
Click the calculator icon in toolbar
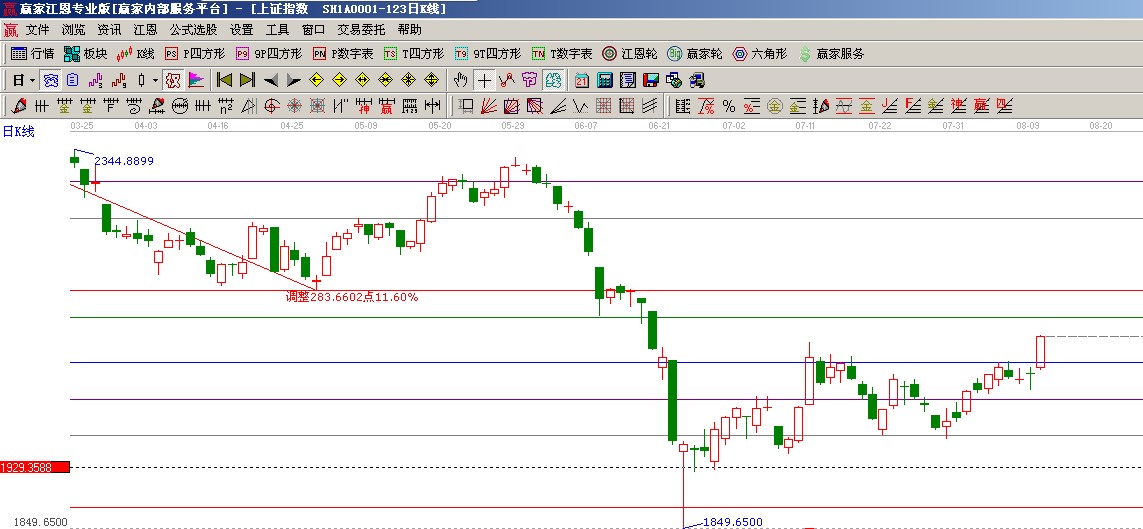(605, 80)
